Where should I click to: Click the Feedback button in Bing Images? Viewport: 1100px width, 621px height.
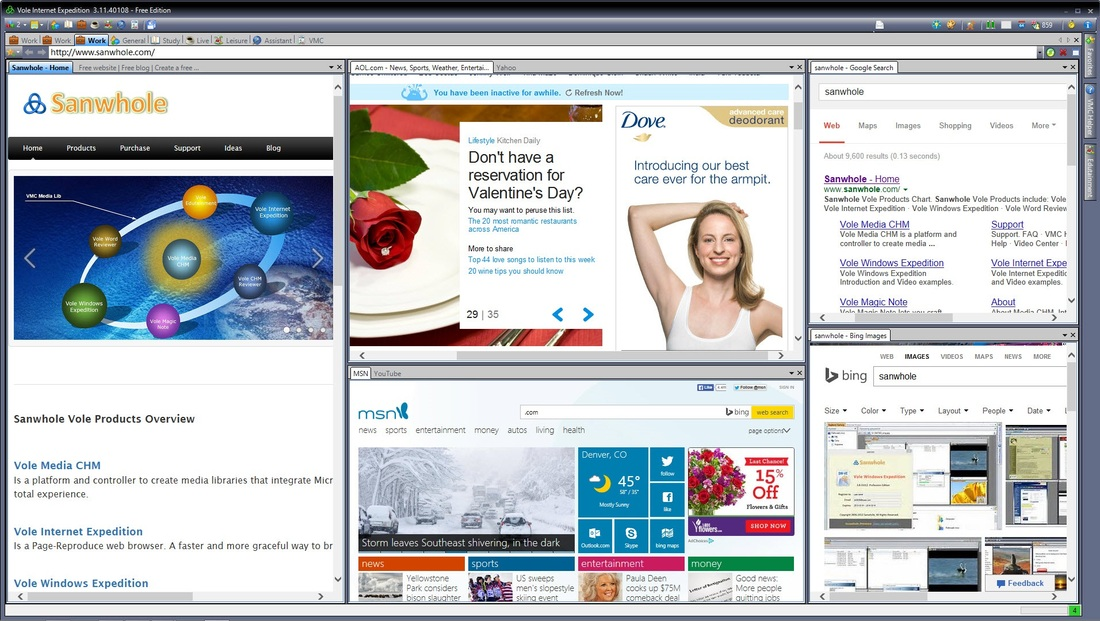[x=1021, y=583]
